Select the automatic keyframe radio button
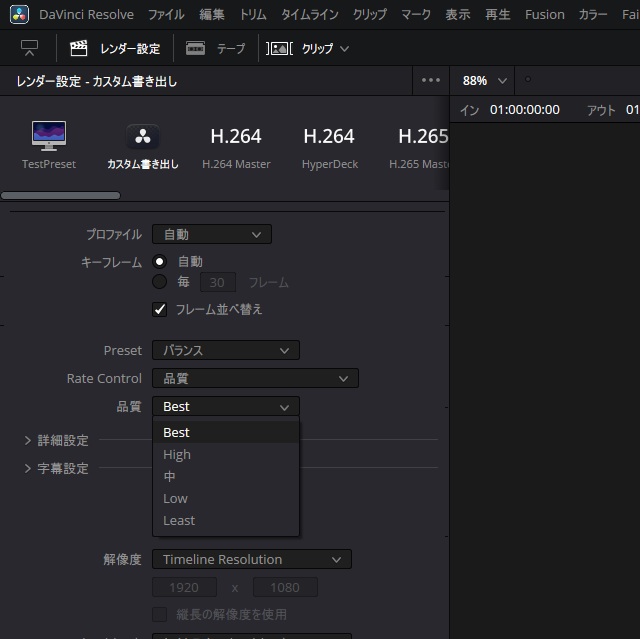 click(159, 261)
